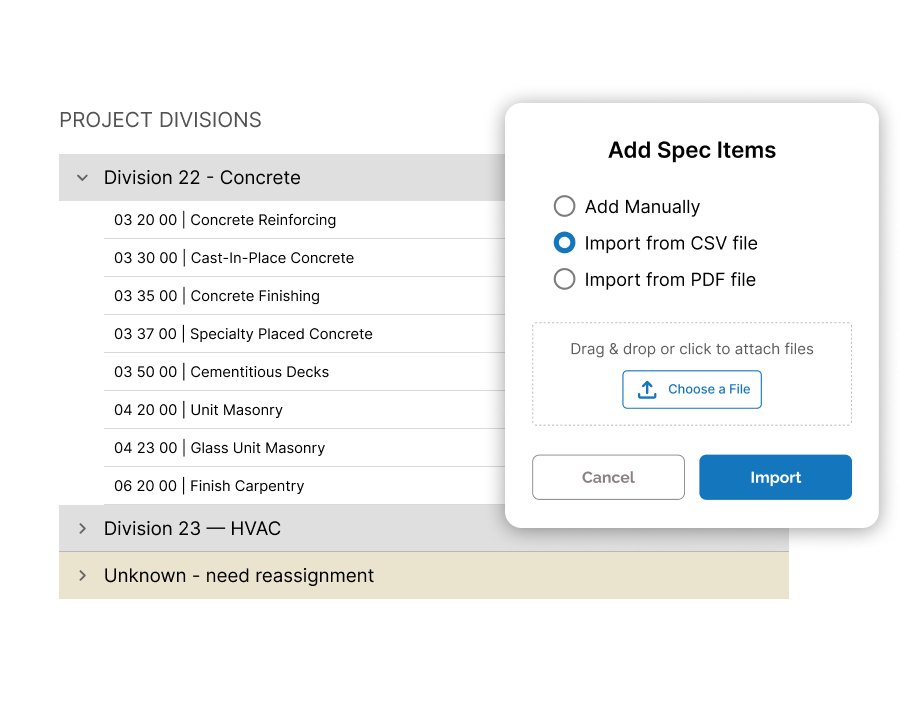Click the PROJECT DIVISIONS heading
900x720 pixels.
pyautogui.click(x=161, y=120)
